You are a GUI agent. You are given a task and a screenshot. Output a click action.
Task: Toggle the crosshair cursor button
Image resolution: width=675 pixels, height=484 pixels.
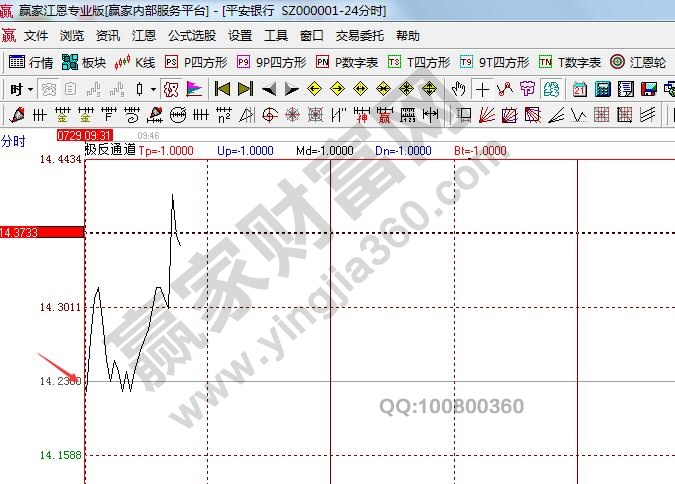pyautogui.click(x=483, y=89)
